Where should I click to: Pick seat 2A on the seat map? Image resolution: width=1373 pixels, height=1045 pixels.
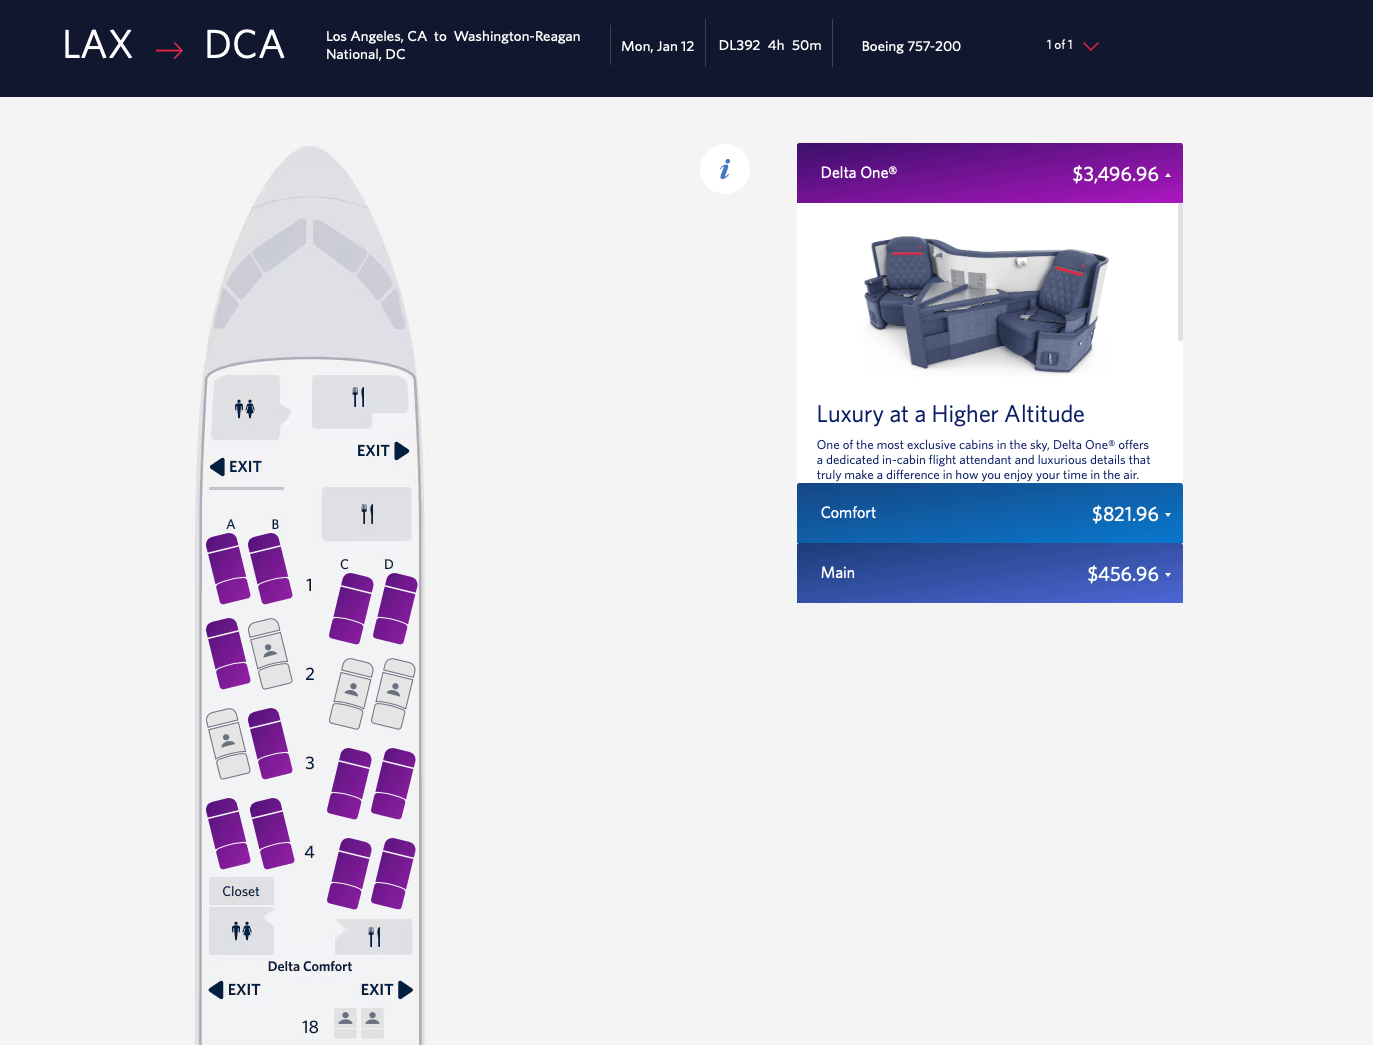pyautogui.click(x=227, y=653)
